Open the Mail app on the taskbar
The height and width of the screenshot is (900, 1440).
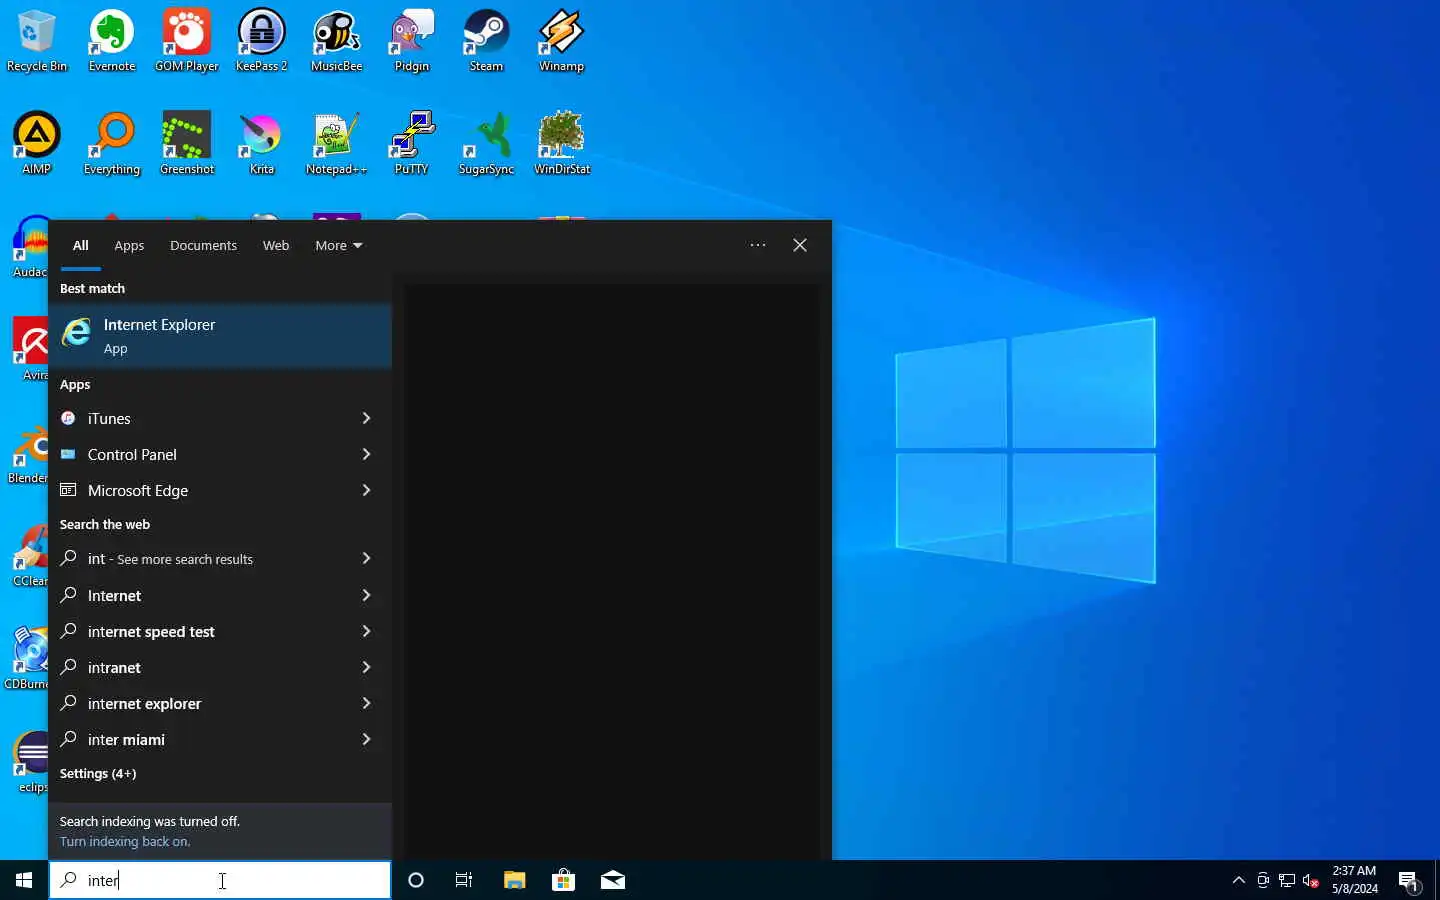612,880
